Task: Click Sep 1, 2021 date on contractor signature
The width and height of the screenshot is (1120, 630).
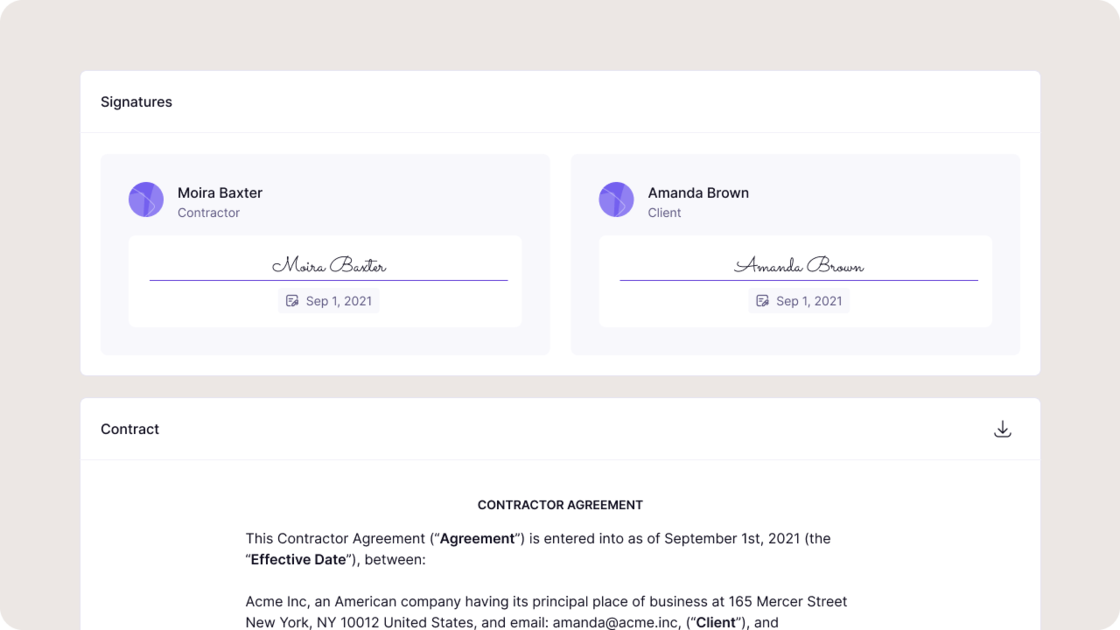Action: 339,301
